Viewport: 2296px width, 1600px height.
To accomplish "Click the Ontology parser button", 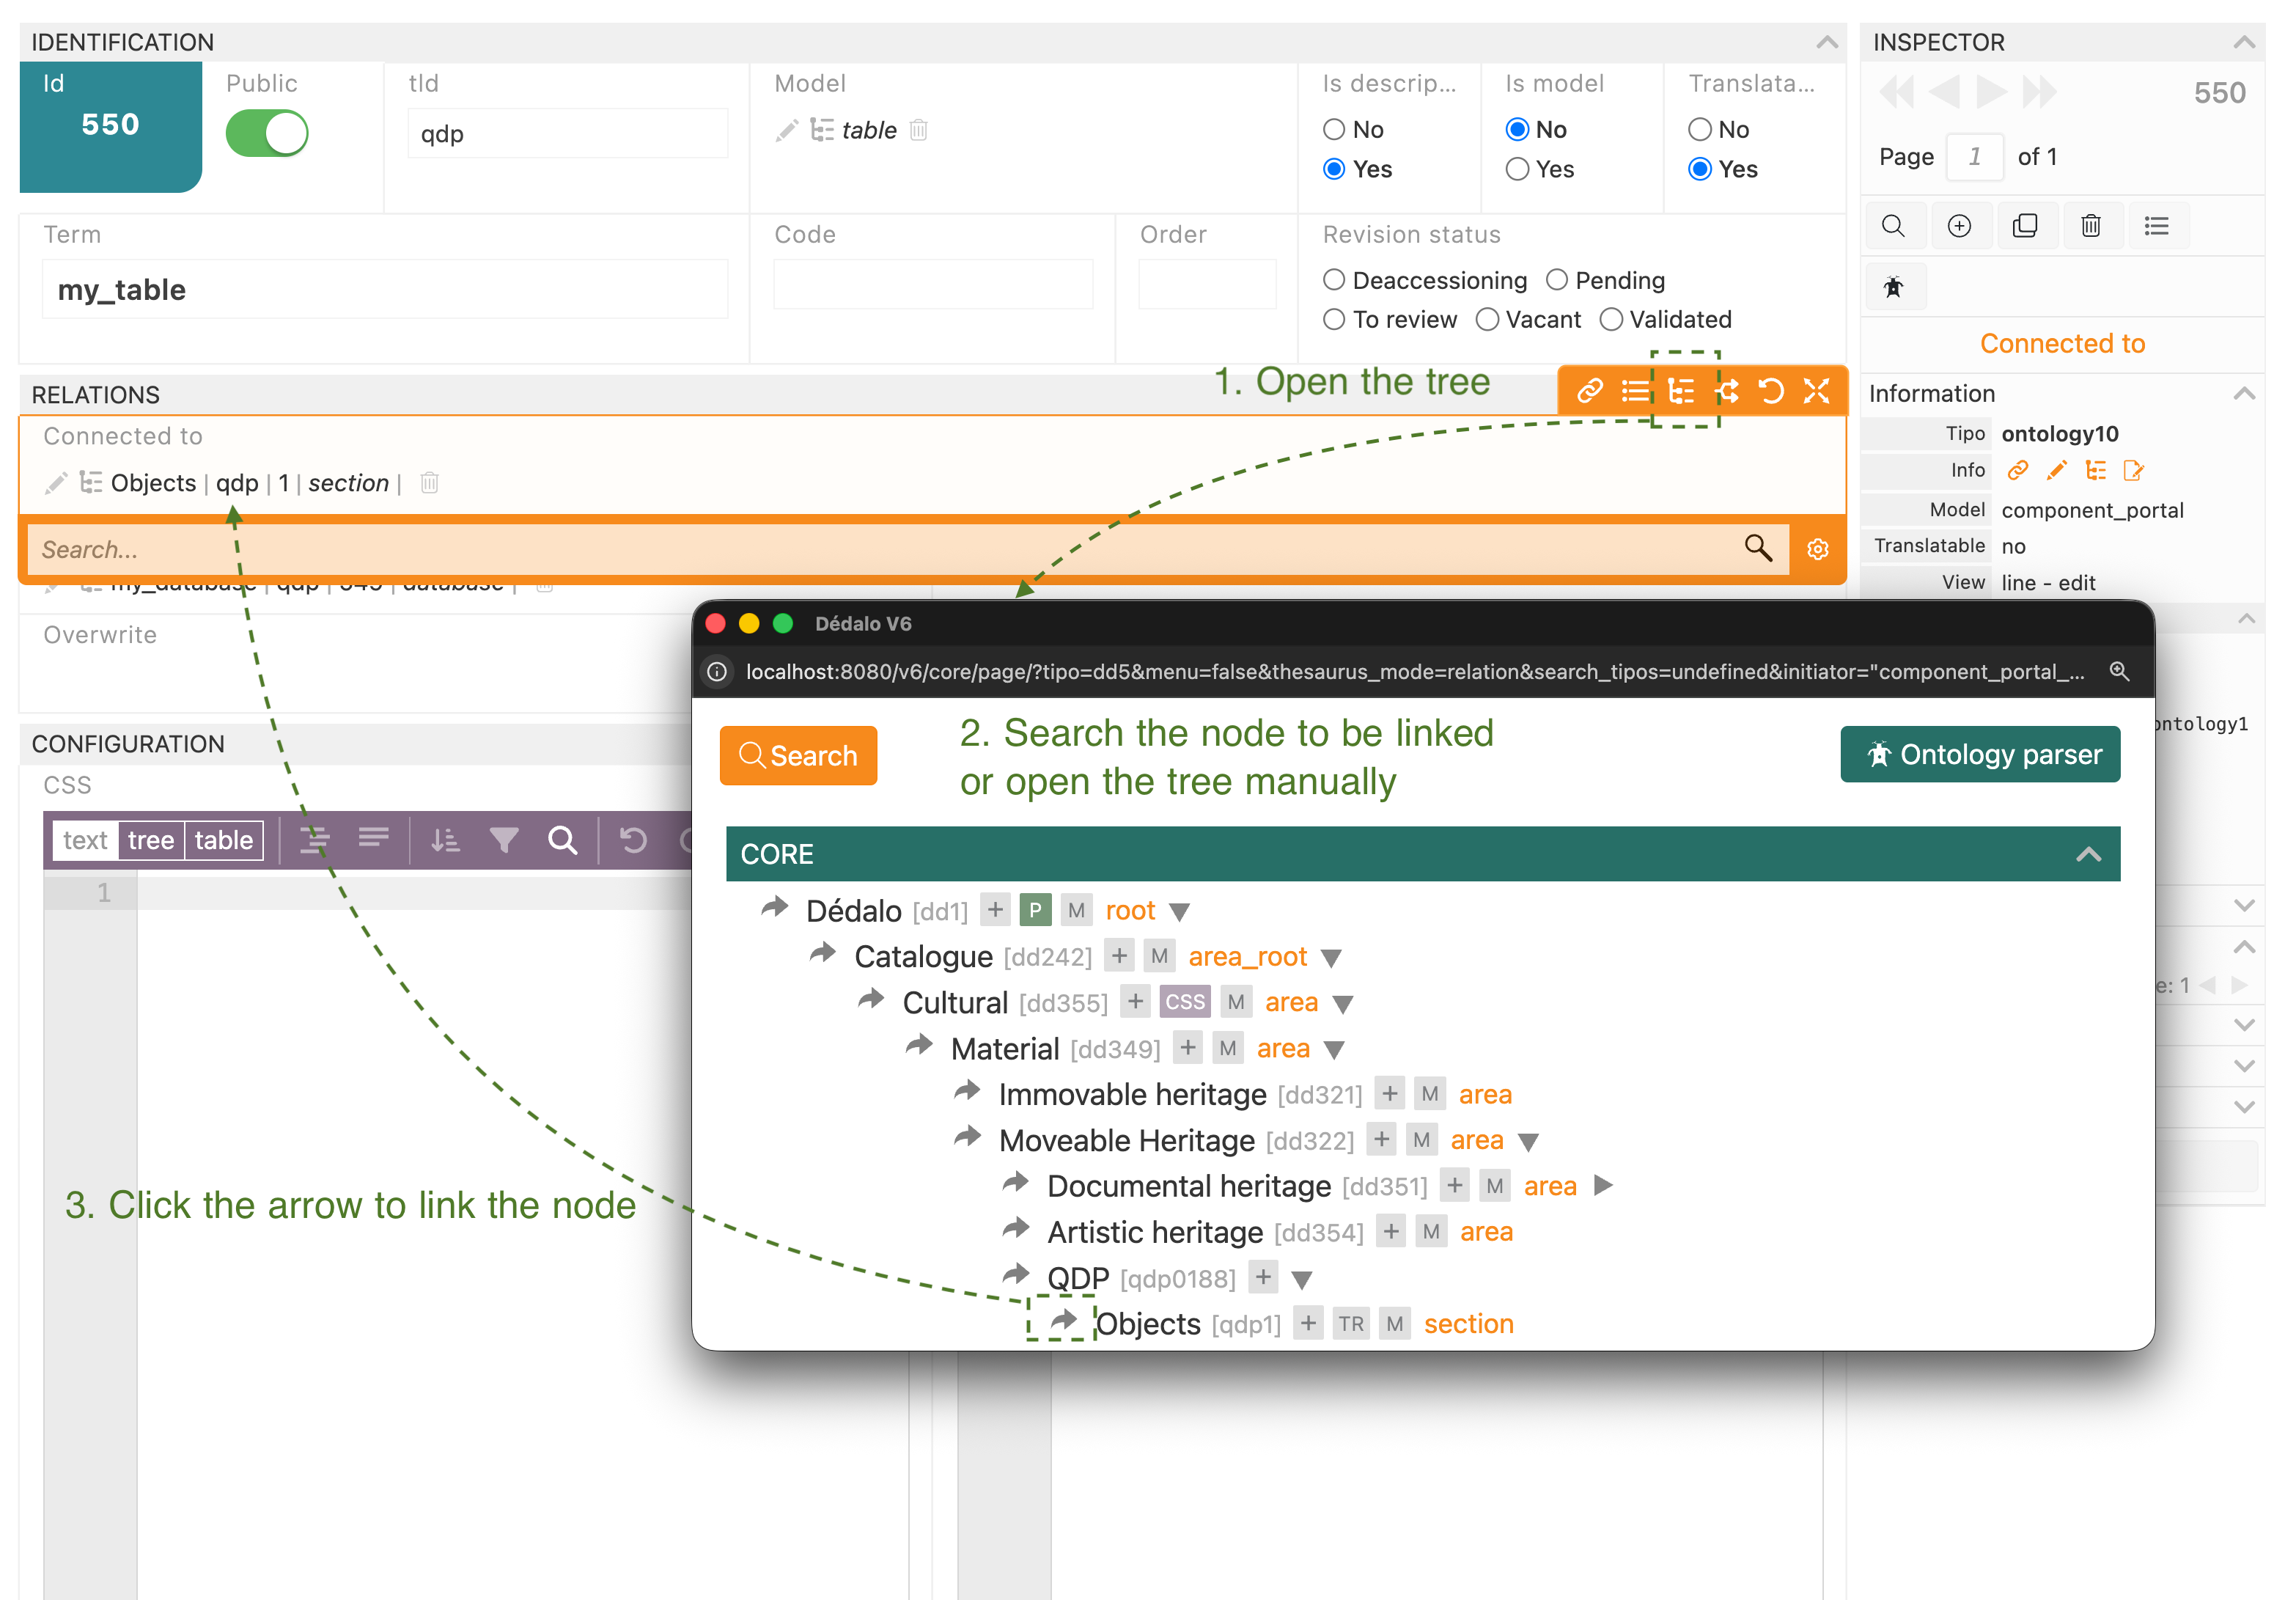I will point(1980,754).
